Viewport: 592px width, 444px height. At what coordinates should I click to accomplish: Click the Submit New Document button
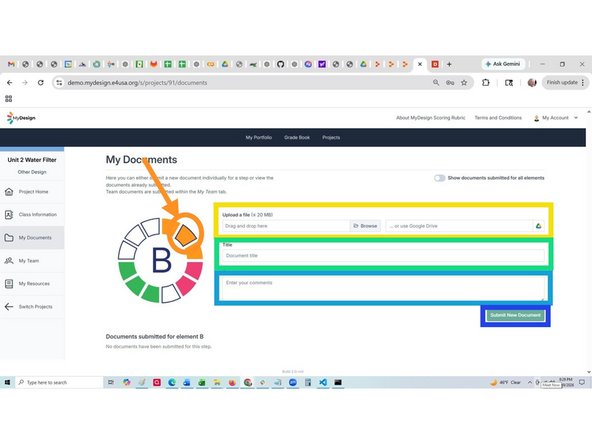515,315
